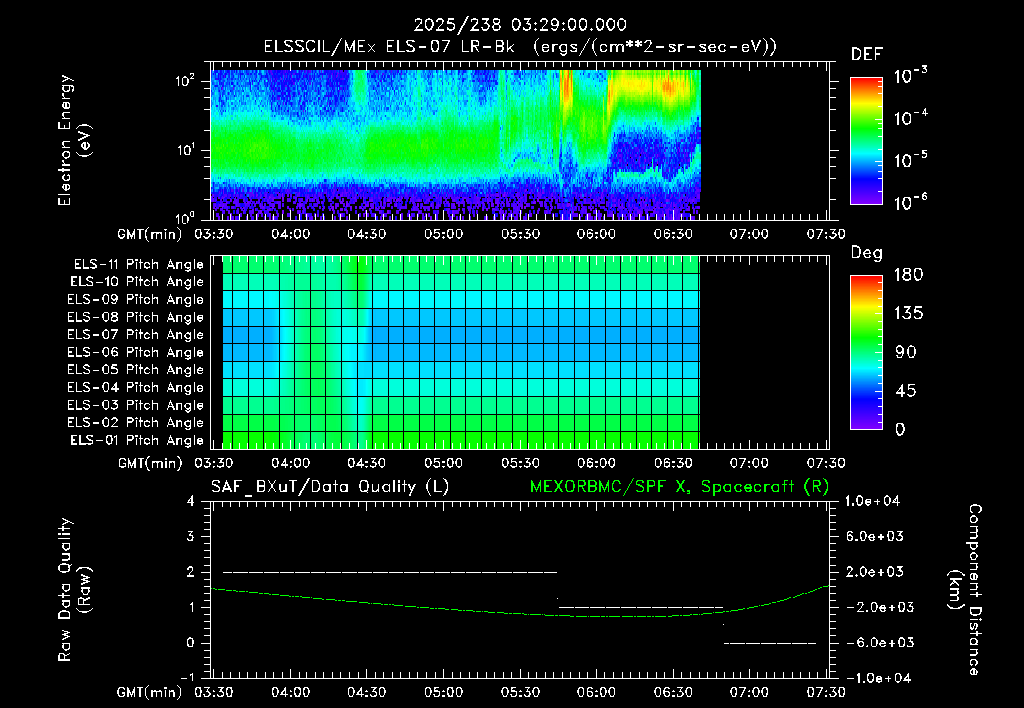
Task: Click the ELSSCIL/MEx ELS-07 LR-Bk plot title
Action: (x=520, y=47)
